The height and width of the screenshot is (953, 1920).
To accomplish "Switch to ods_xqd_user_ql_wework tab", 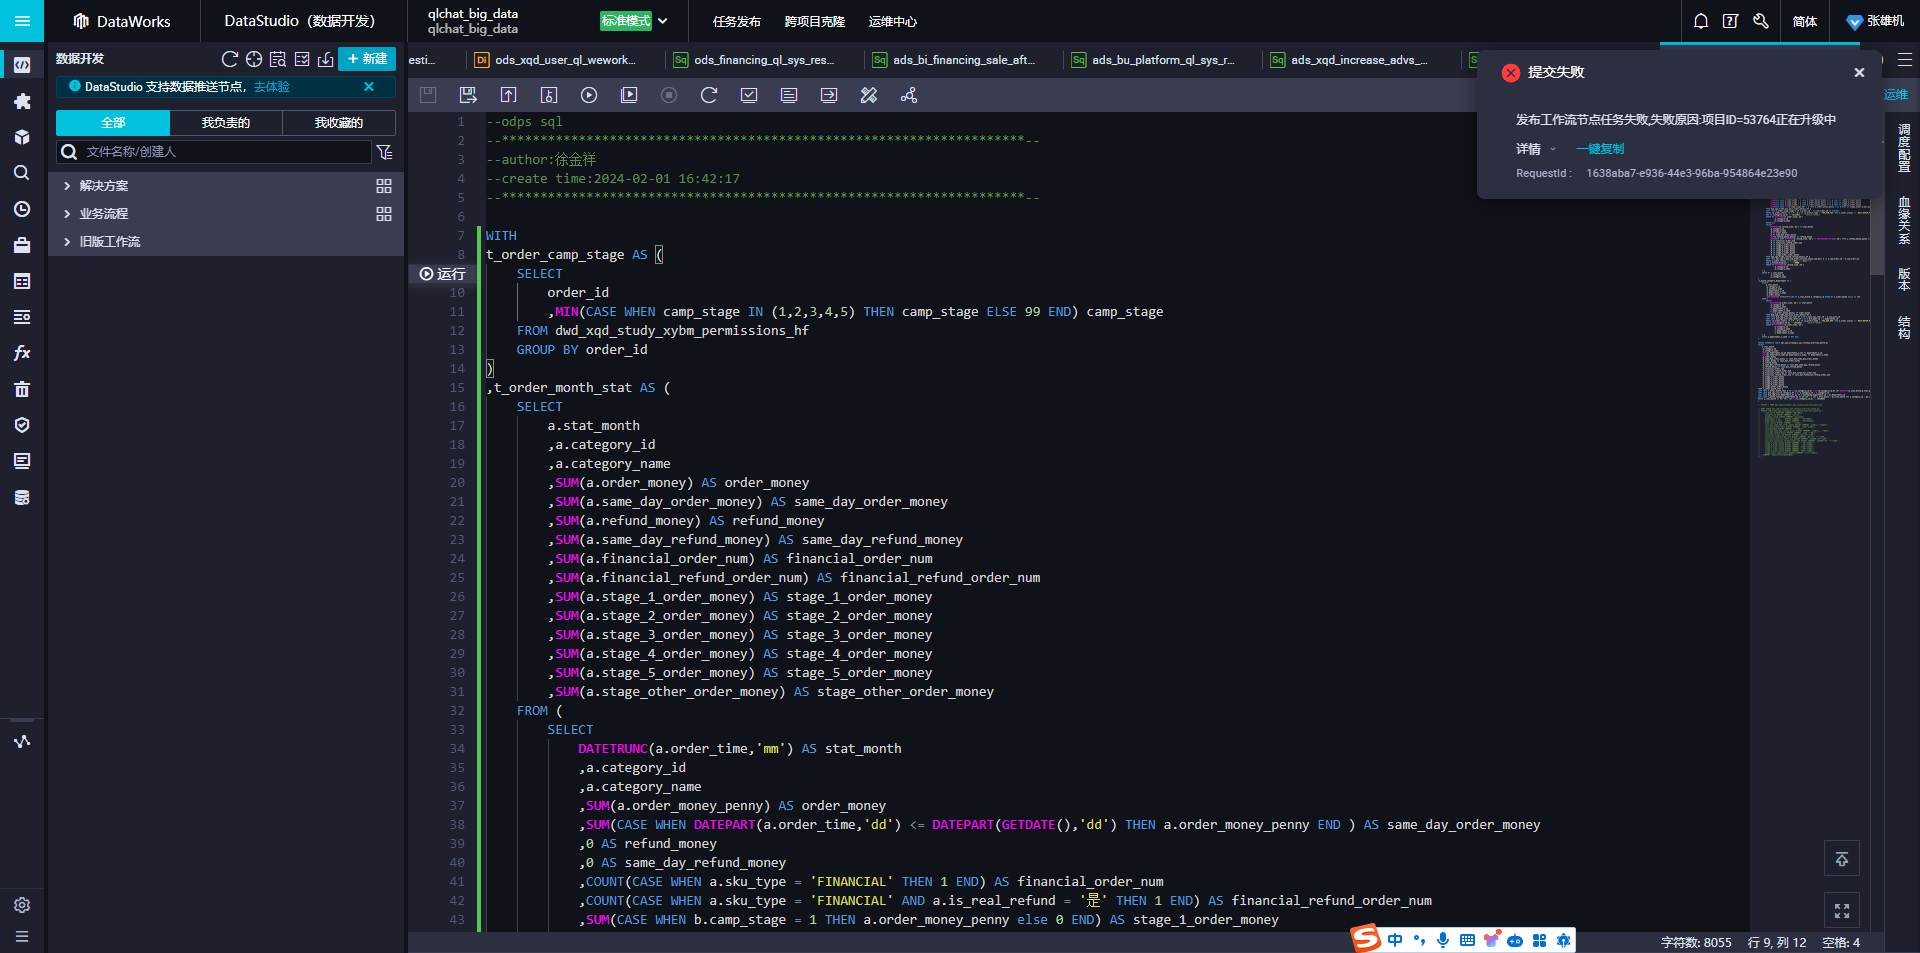I will click(565, 60).
